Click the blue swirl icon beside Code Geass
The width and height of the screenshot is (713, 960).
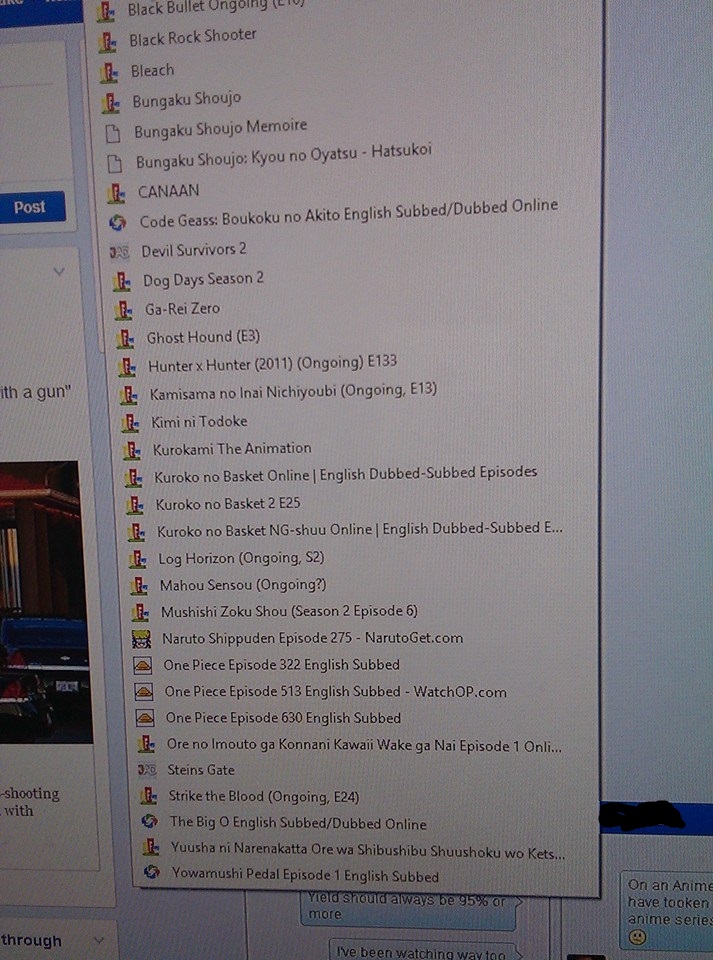(x=117, y=223)
